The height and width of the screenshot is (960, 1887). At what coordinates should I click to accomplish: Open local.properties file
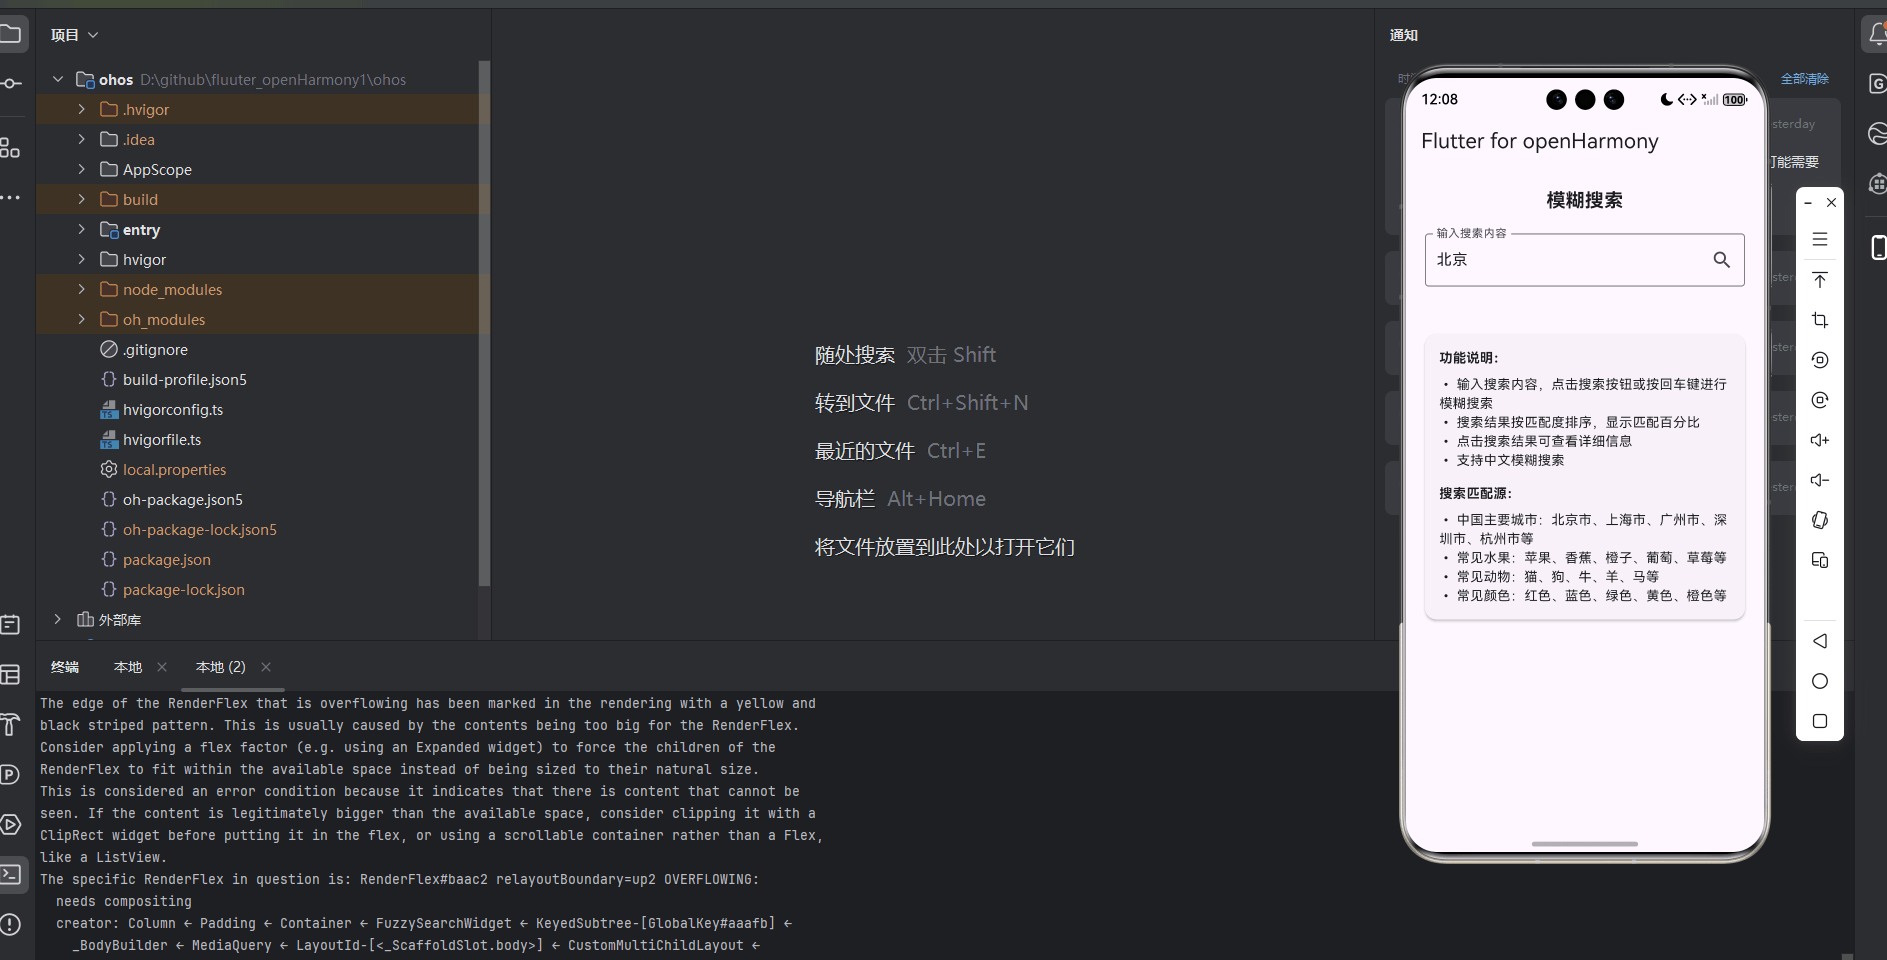click(174, 469)
